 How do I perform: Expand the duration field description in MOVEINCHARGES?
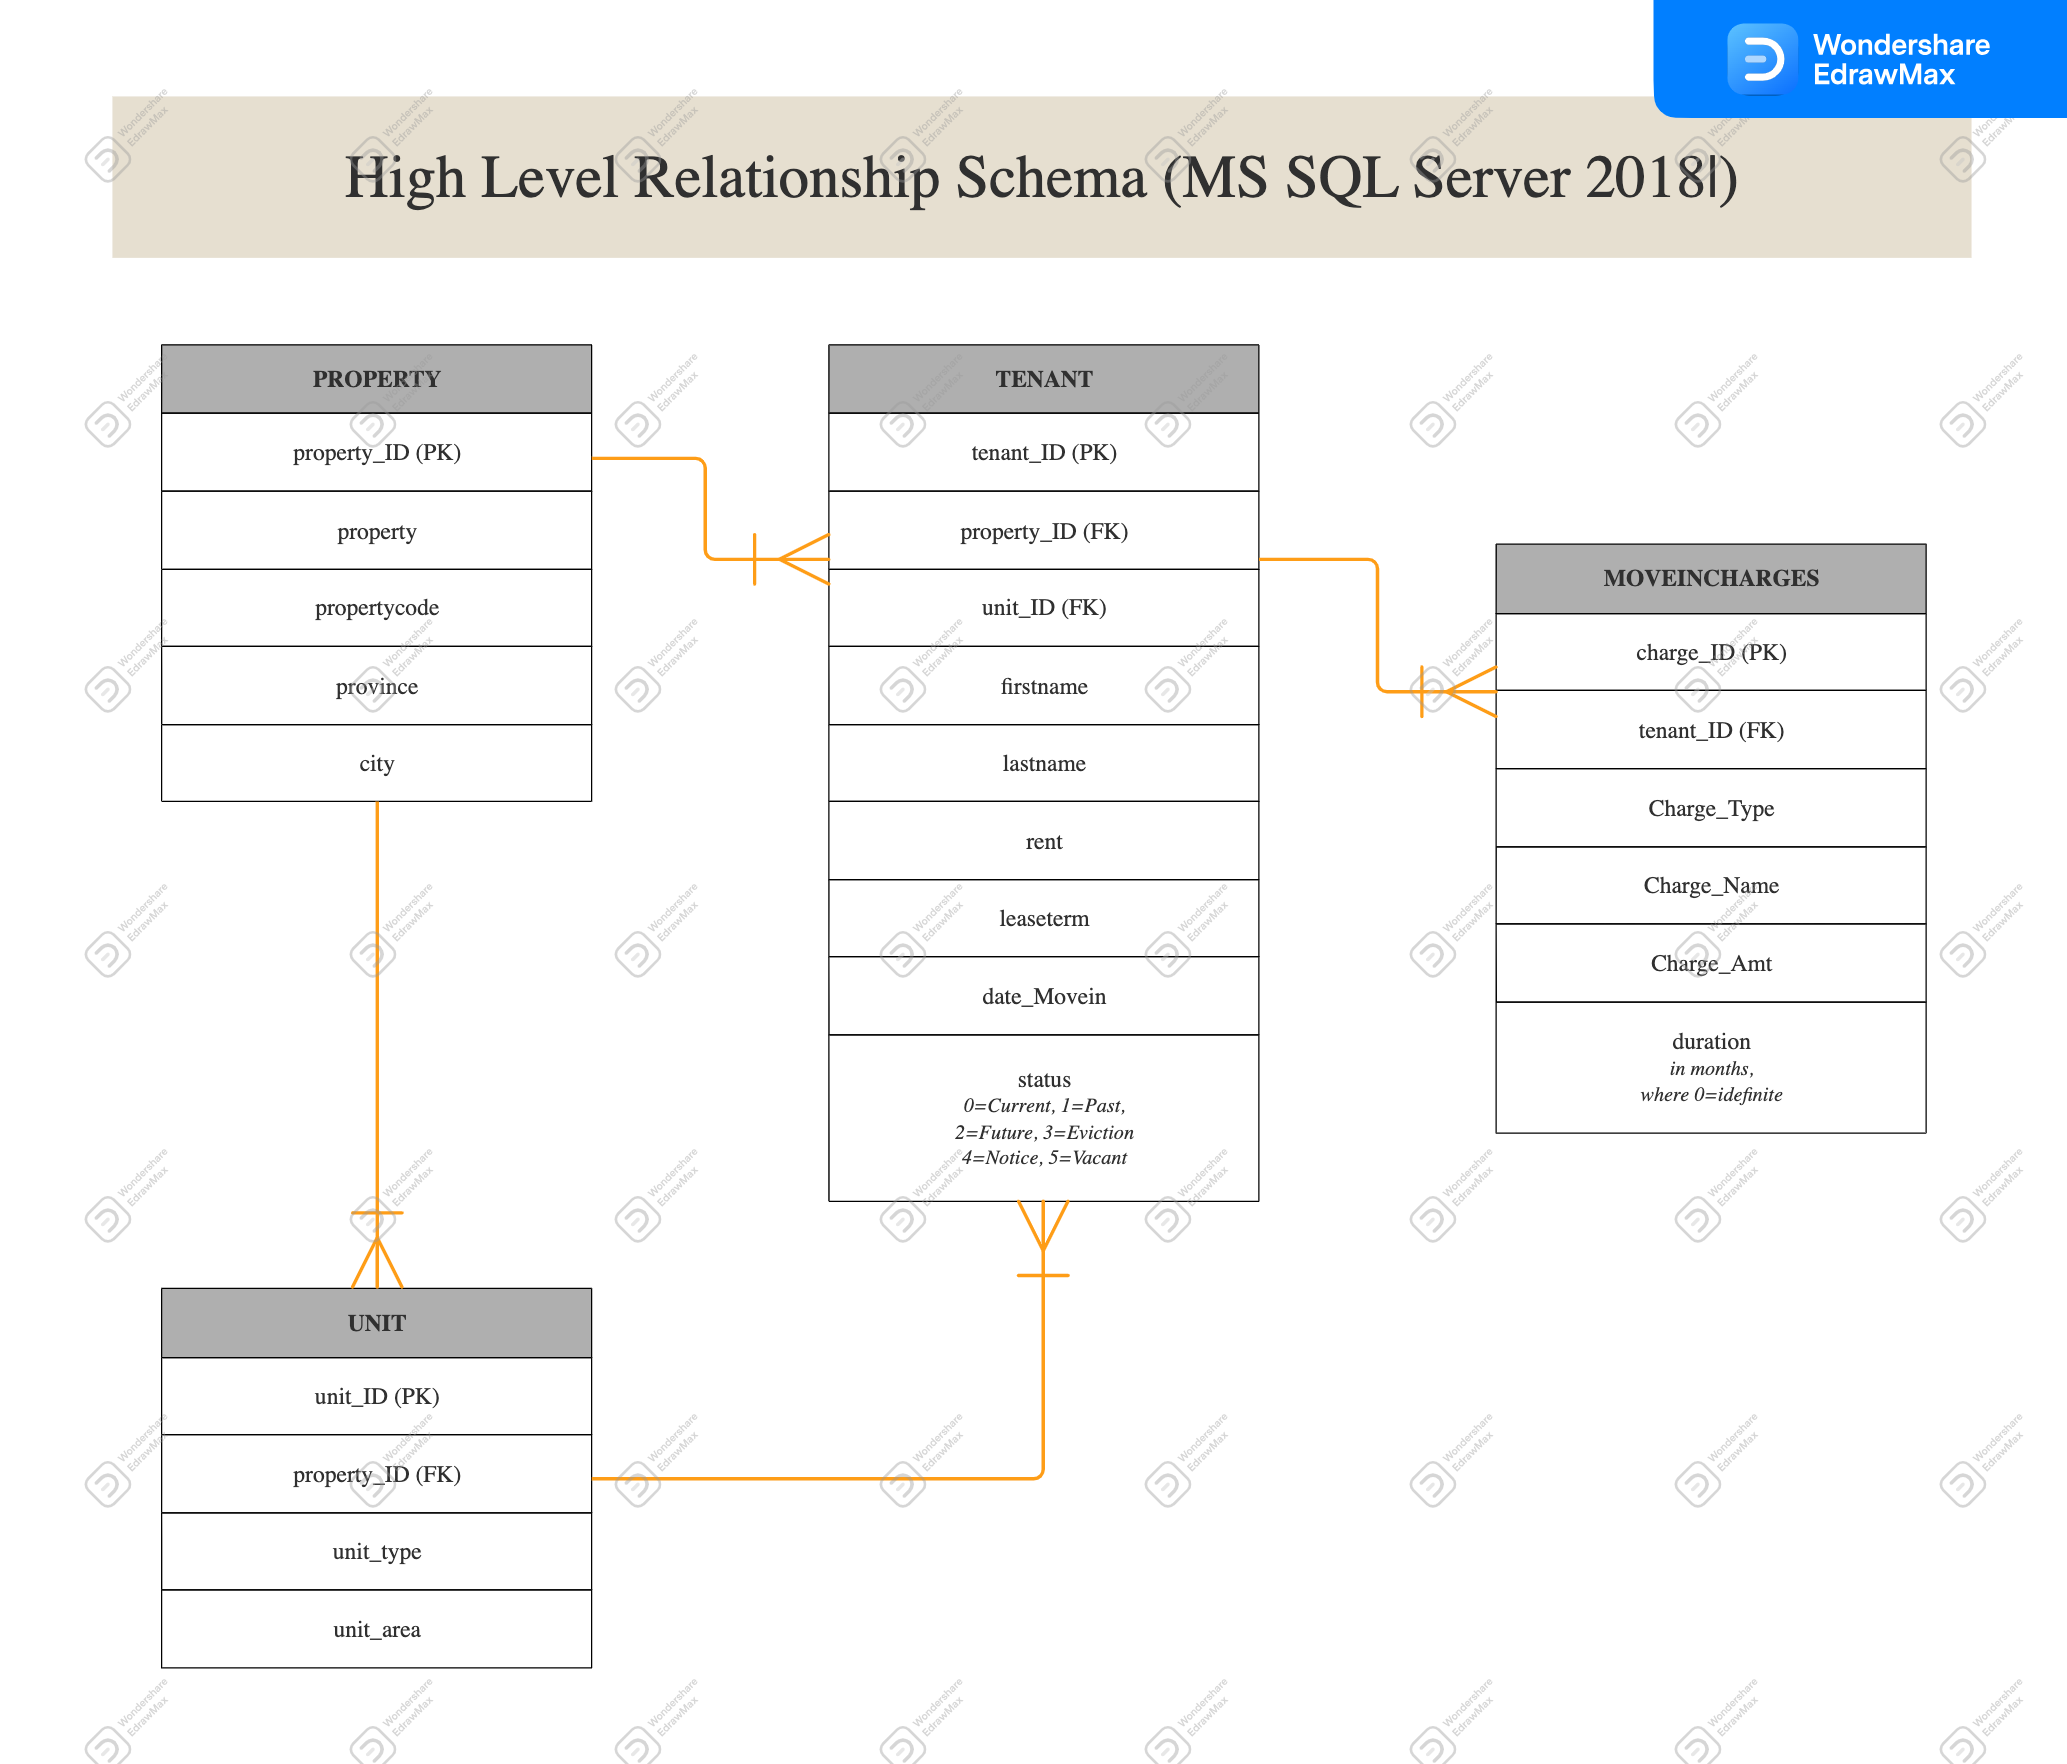1713,1069
